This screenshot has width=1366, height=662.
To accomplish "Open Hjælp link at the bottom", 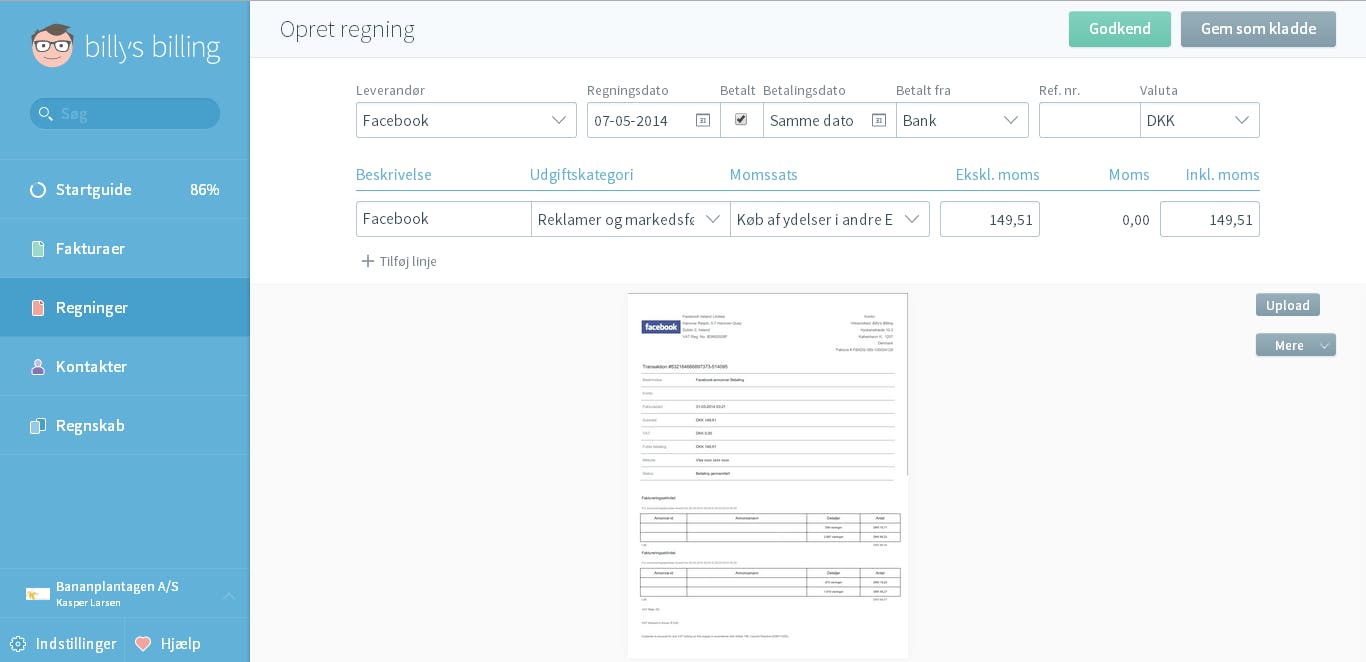I will point(180,644).
